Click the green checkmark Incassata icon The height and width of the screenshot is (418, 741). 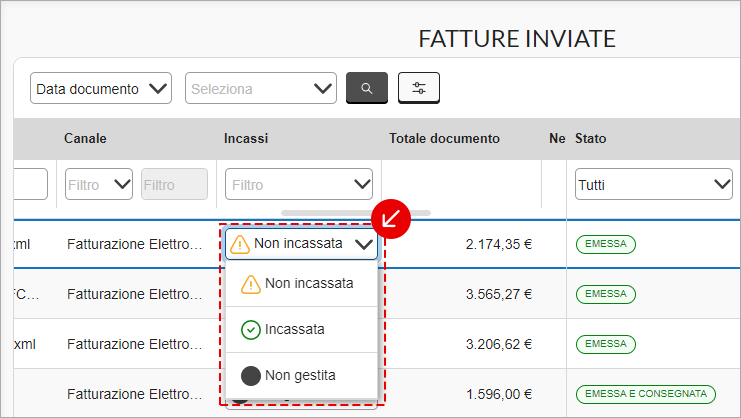[250, 330]
